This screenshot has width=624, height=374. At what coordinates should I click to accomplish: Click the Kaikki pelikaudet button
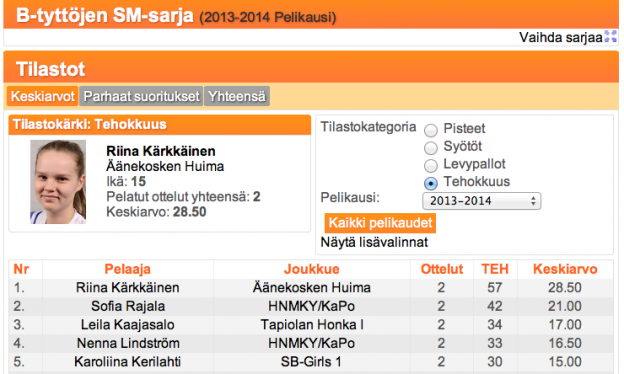pos(380,223)
